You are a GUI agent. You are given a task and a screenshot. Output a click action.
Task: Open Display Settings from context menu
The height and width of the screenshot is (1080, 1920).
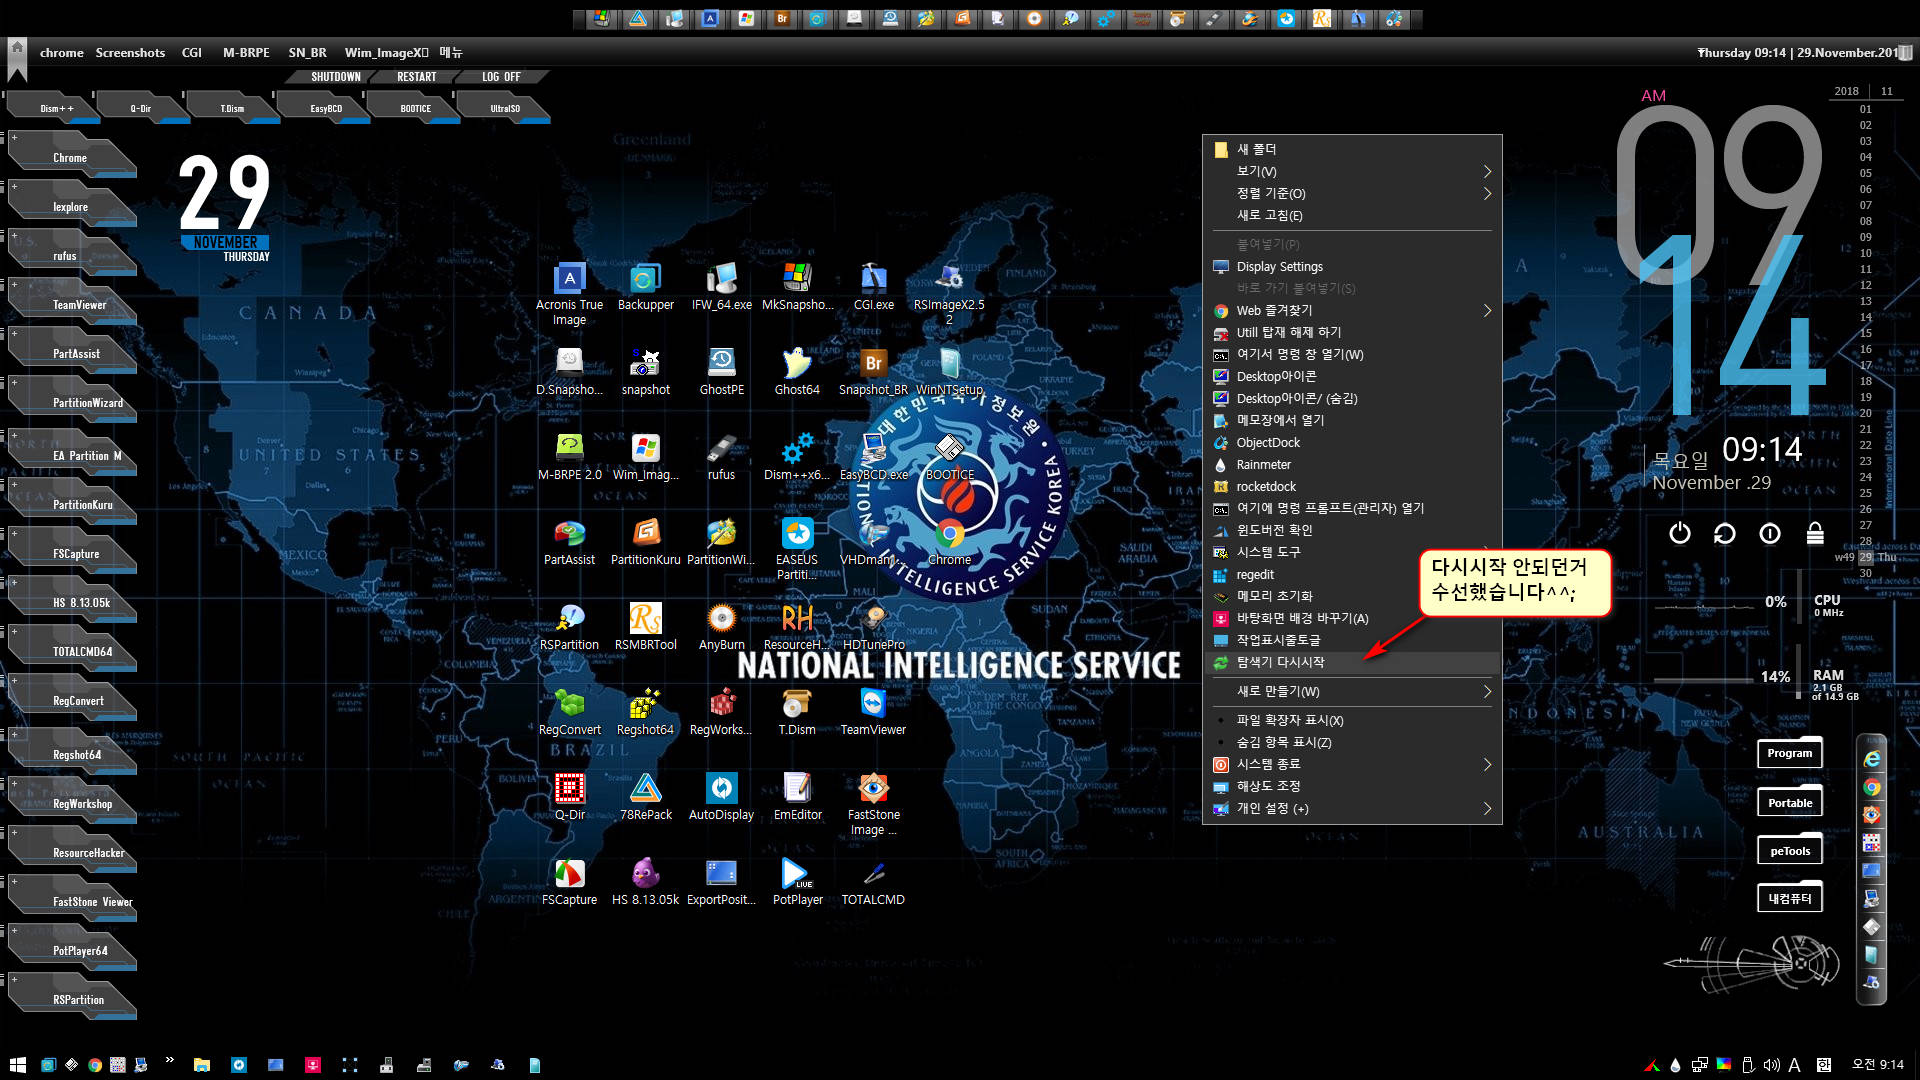pyautogui.click(x=1351, y=267)
